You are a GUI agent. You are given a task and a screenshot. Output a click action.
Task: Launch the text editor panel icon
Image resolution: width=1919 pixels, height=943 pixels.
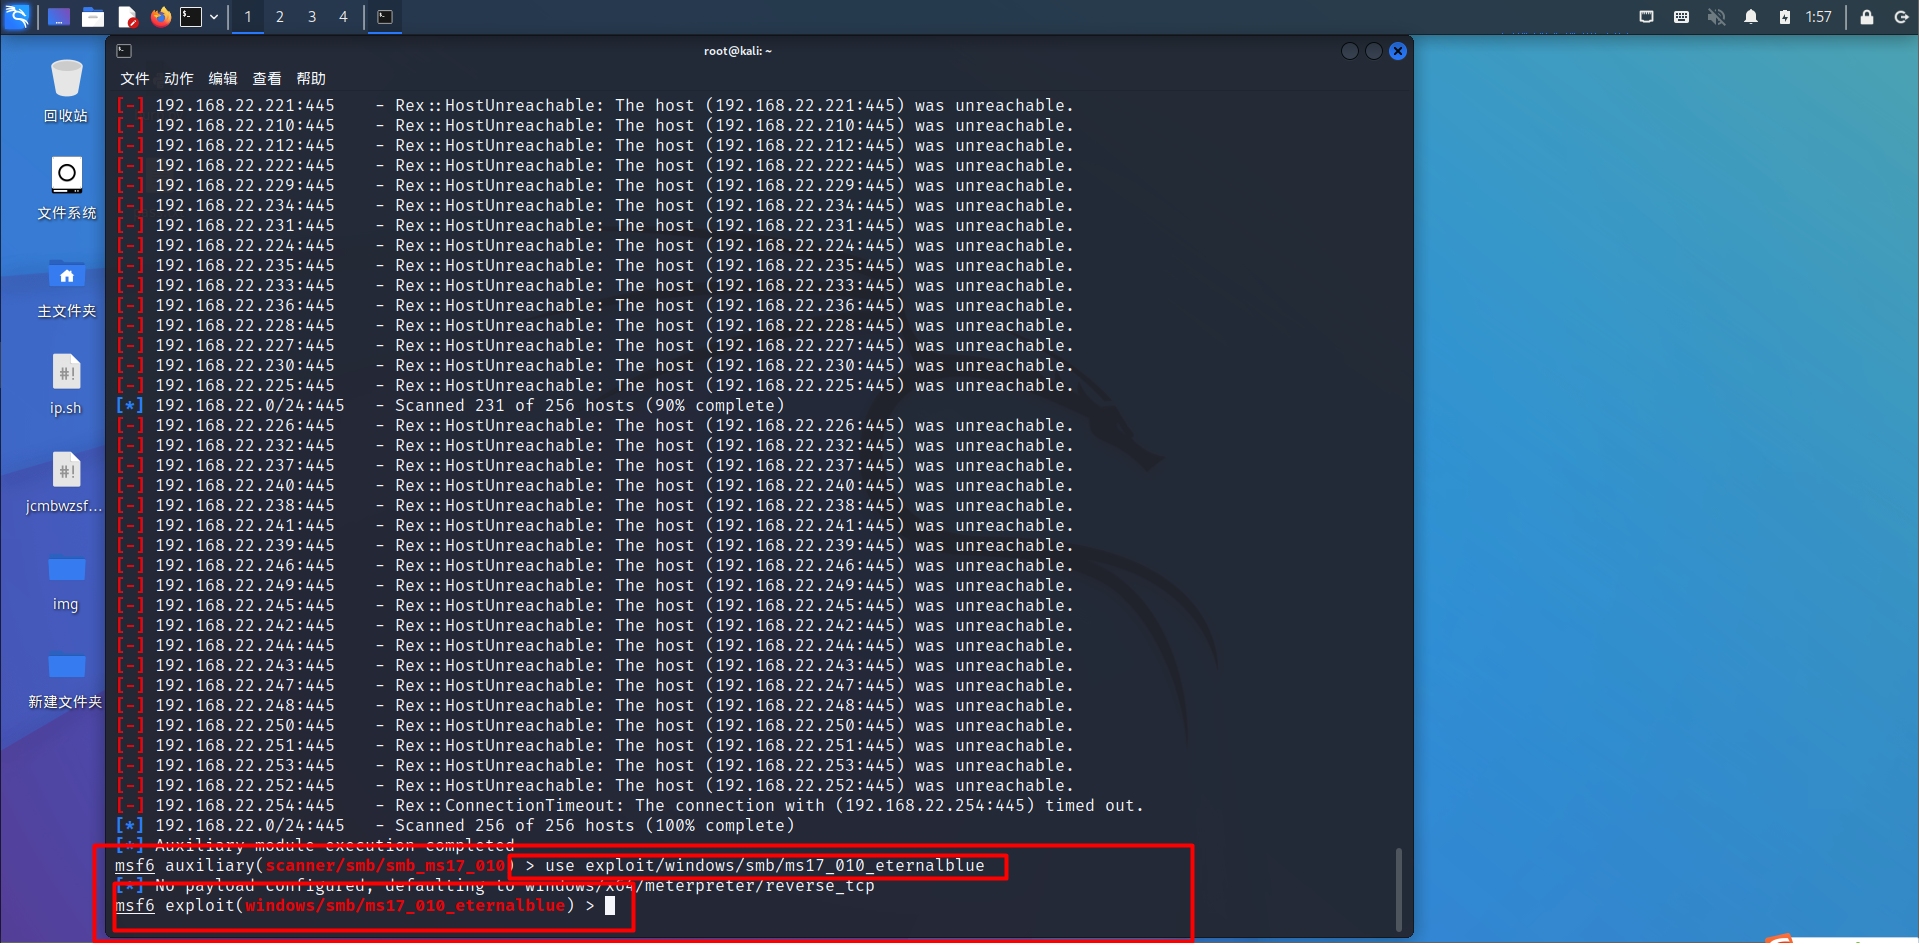click(x=127, y=17)
